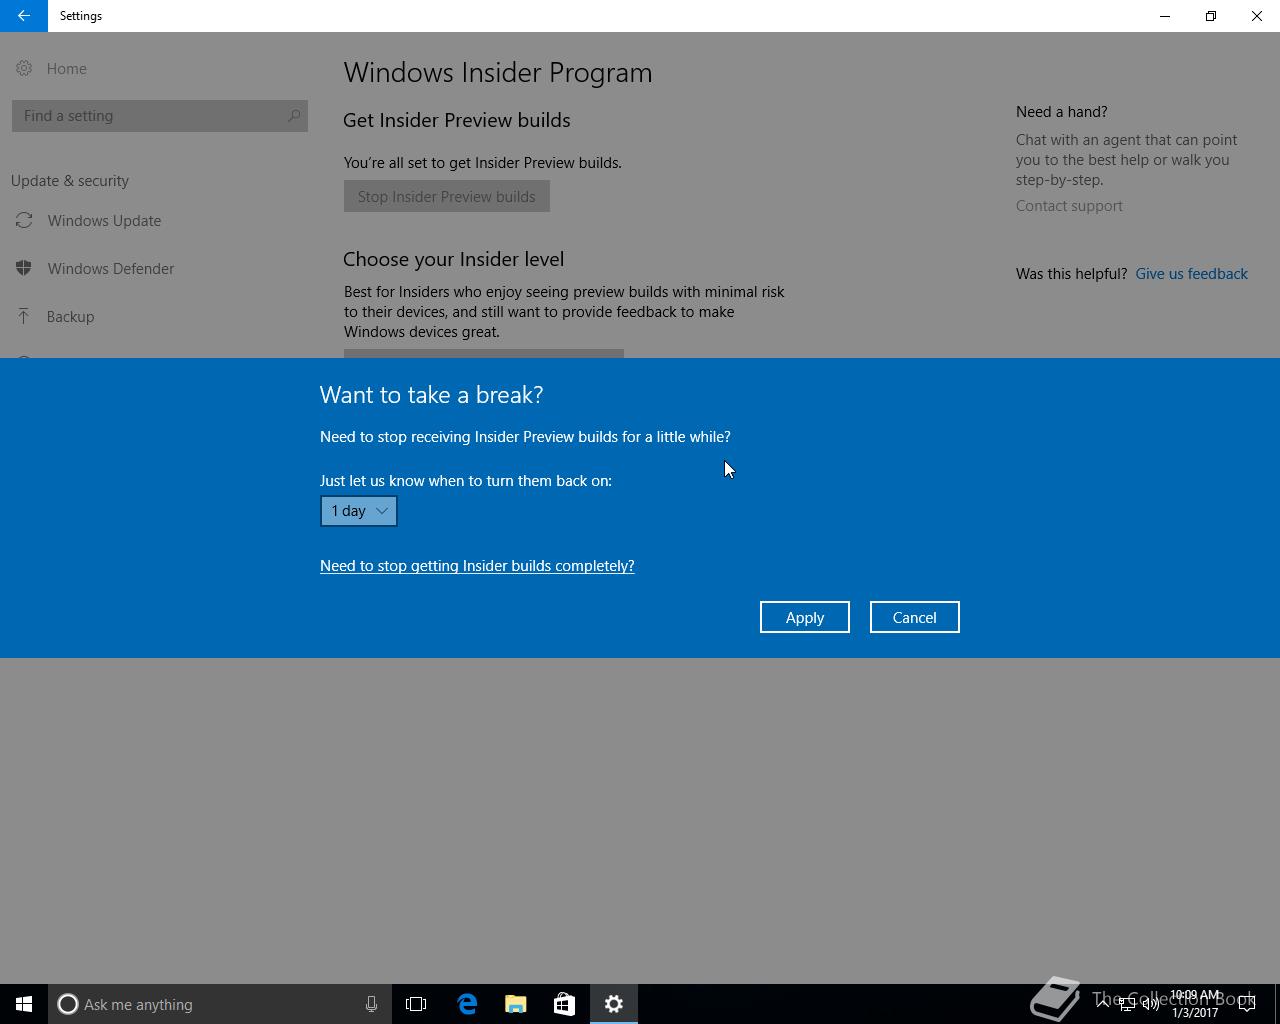Open the 1 day duration dropdown
1280x1024 pixels.
[358, 511]
